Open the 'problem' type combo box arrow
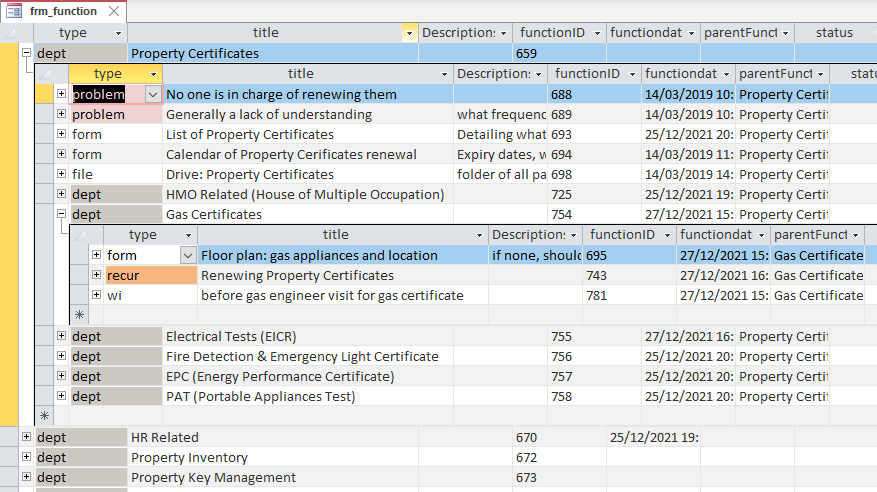 (153, 94)
